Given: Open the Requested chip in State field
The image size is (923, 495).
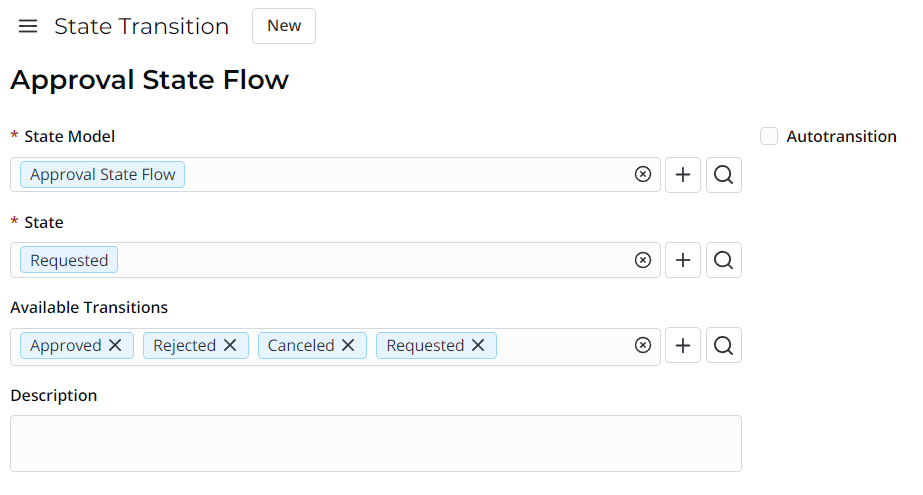Looking at the screenshot, I should pyautogui.click(x=69, y=260).
